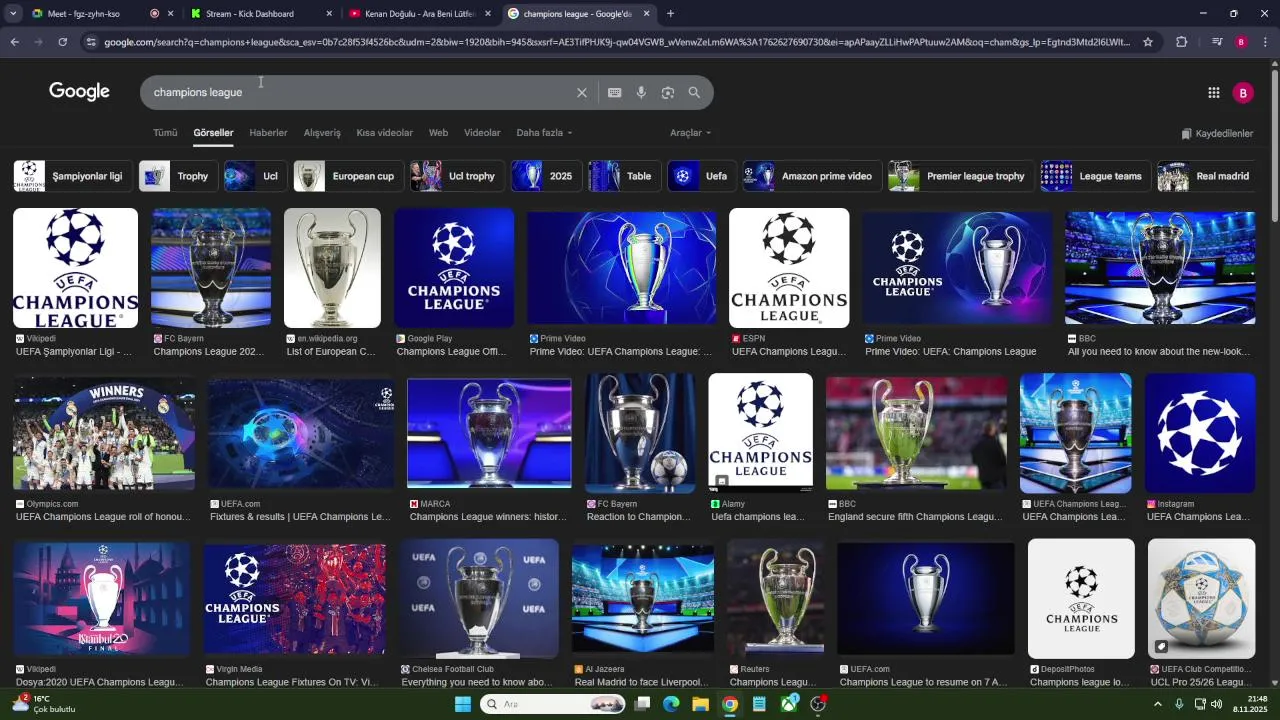Open the Olympics.com winners celebration image
Screen dimensions: 1280x720
click(x=104, y=433)
